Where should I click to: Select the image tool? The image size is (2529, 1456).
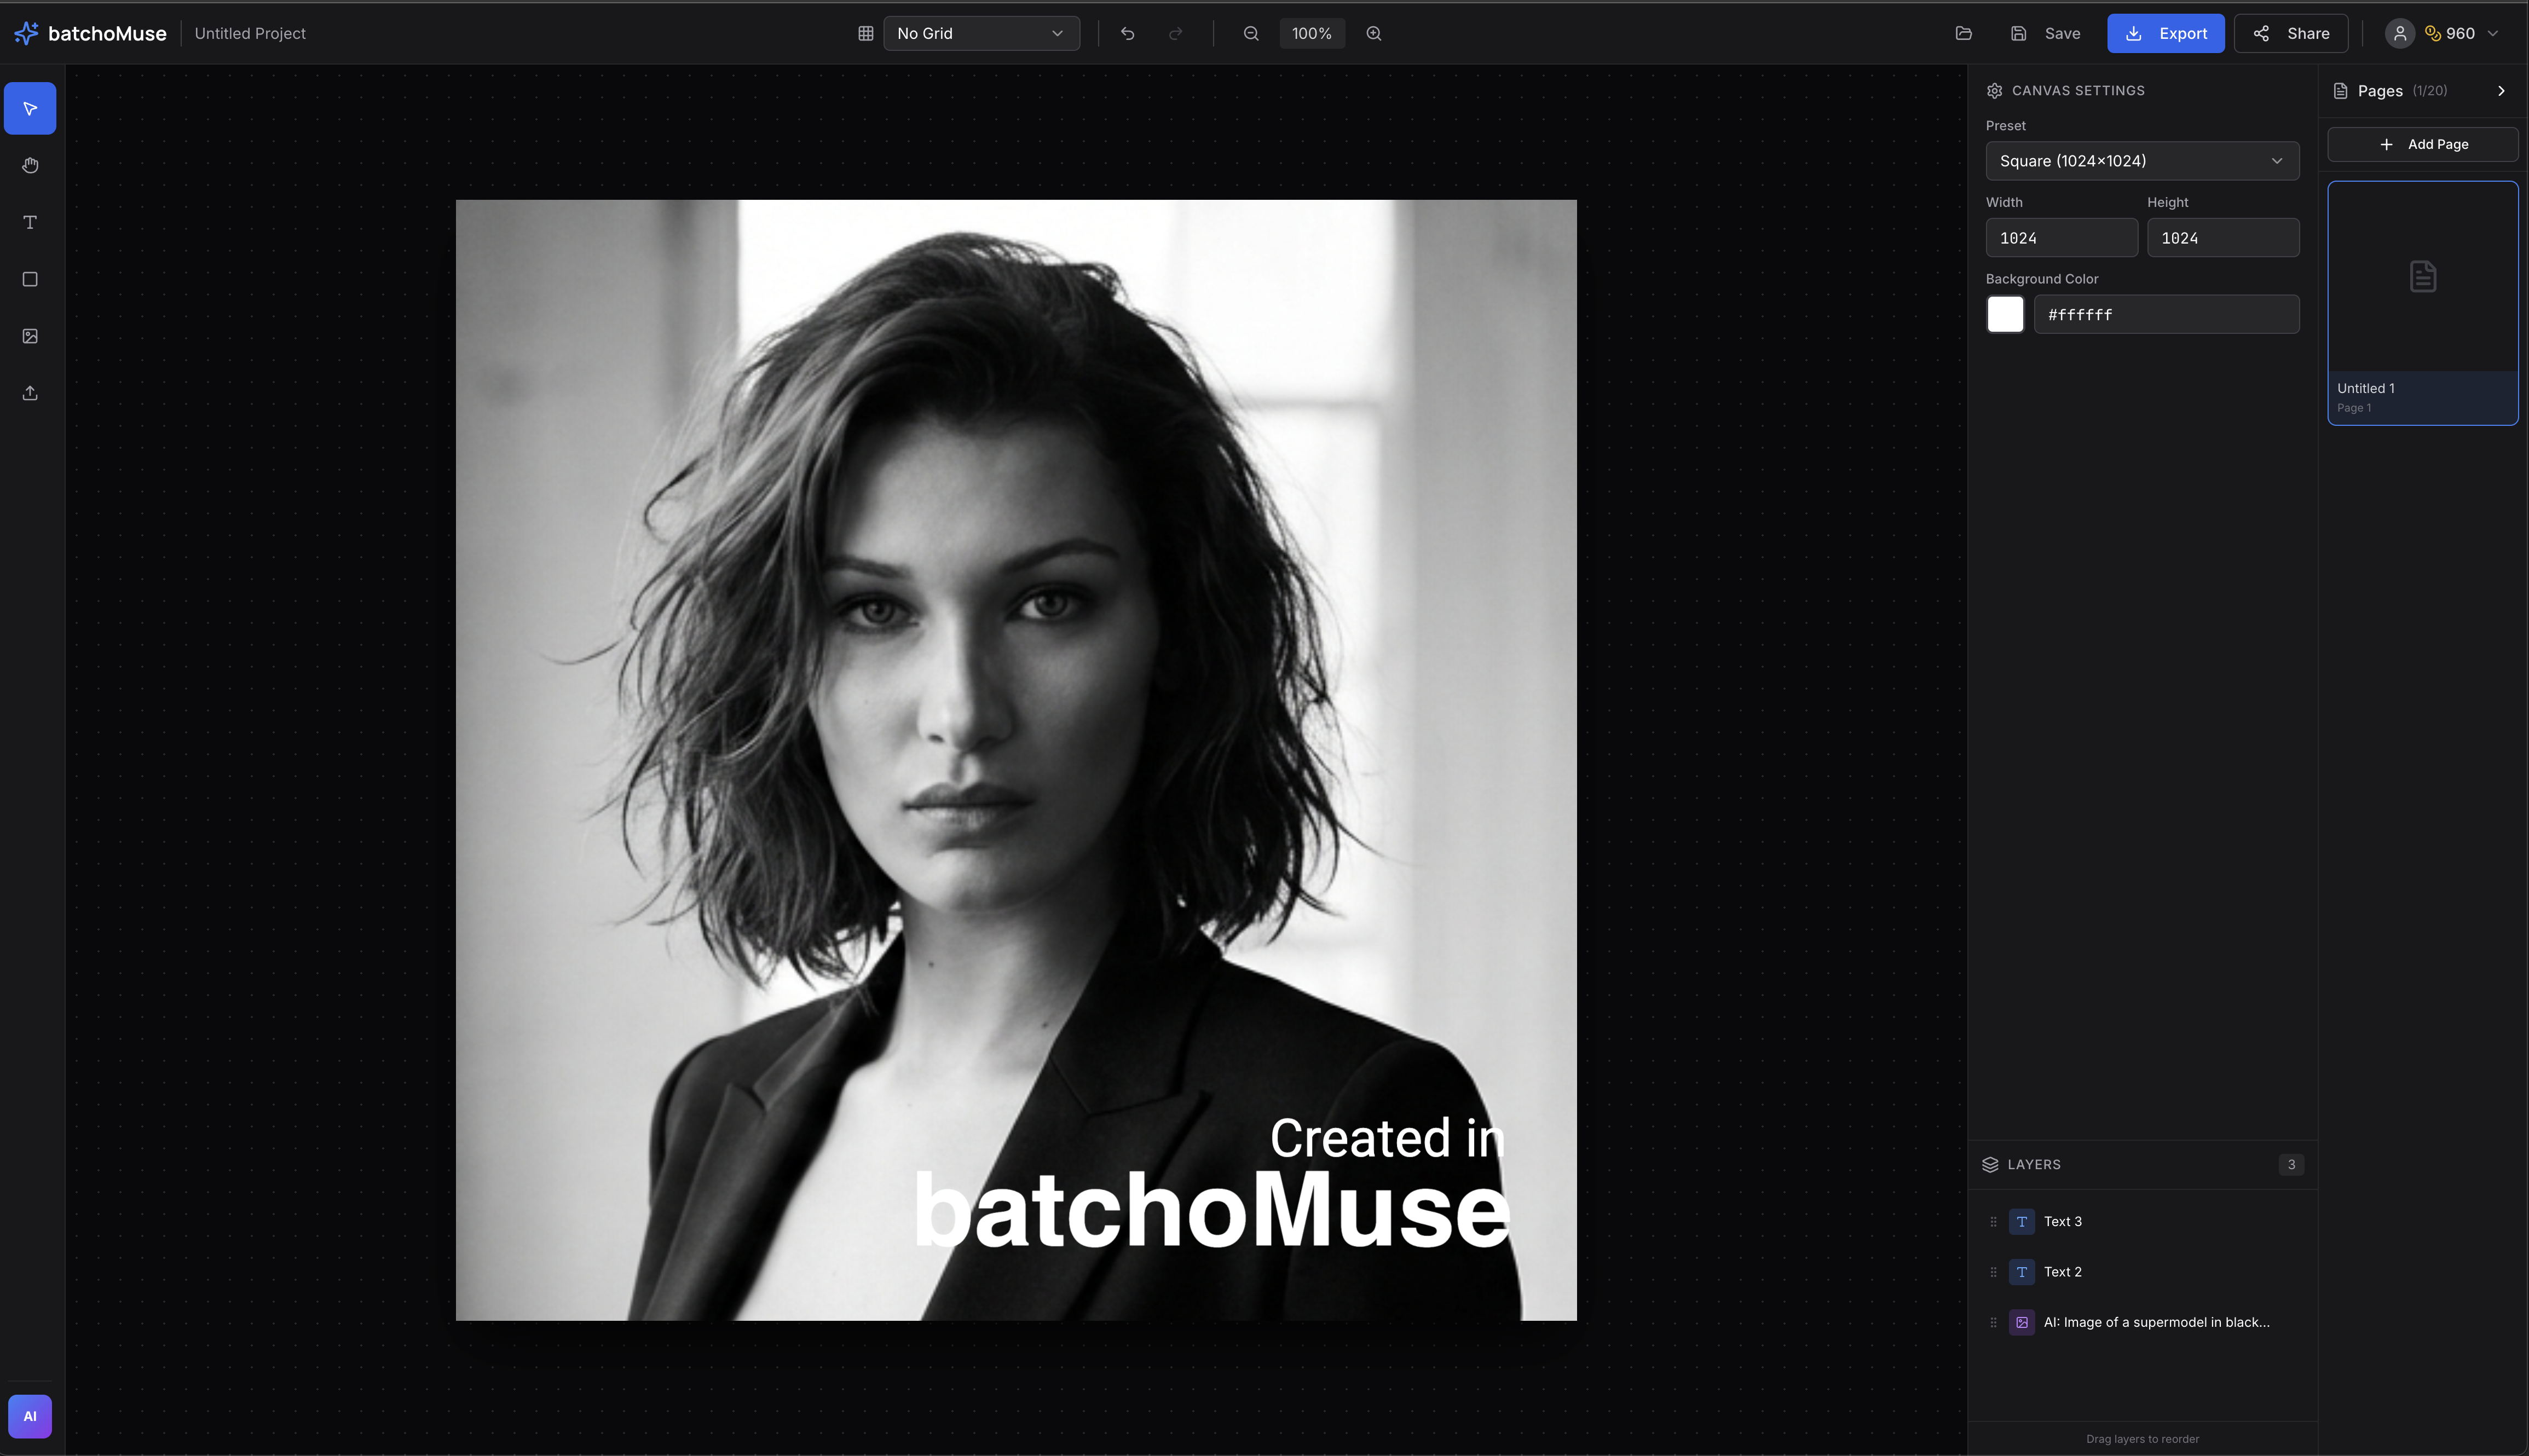pos(30,336)
